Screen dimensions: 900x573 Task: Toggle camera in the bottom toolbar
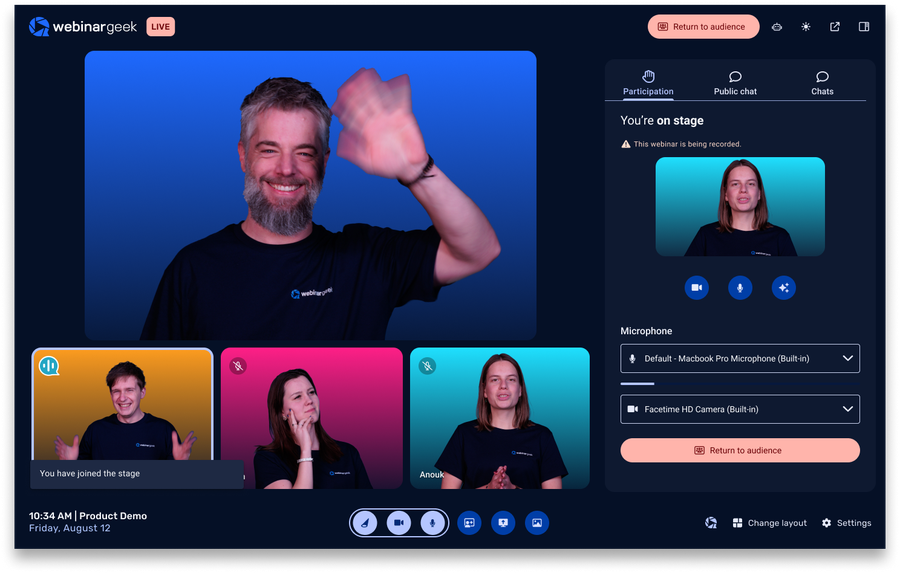[x=399, y=522]
